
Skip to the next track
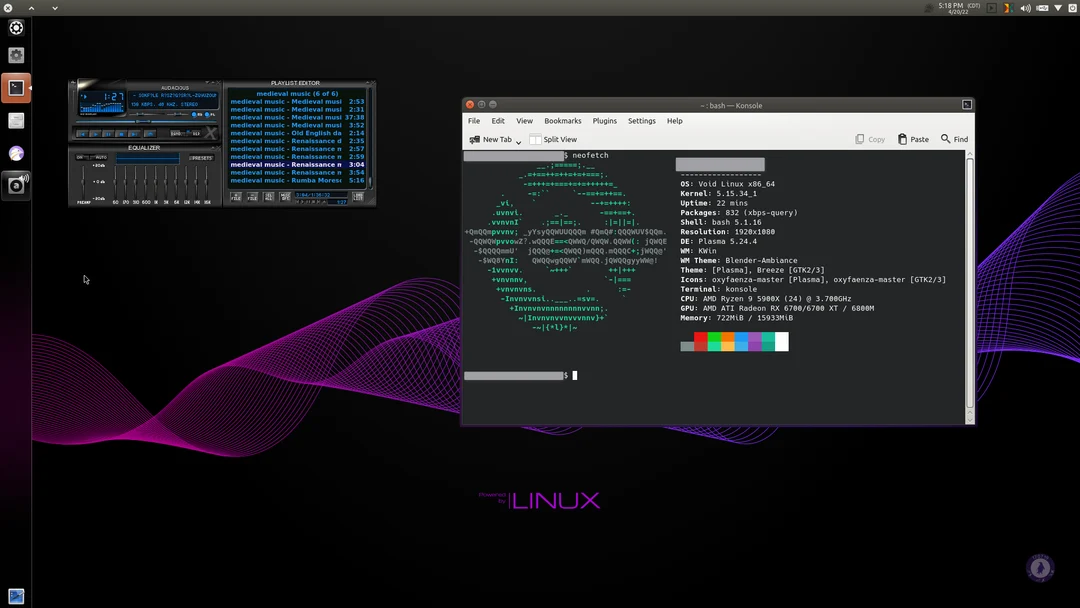click(x=134, y=134)
